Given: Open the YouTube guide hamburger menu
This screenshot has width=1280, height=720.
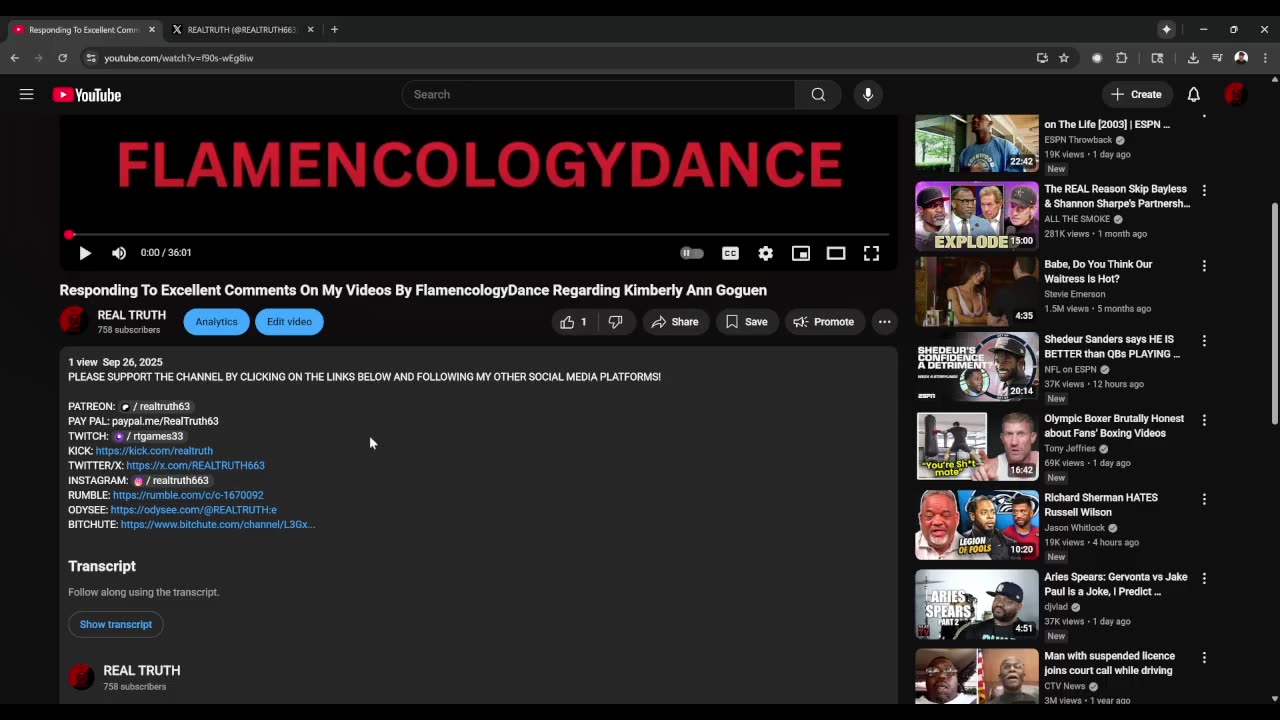Looking at the screenshot, I should pos(27,95).
